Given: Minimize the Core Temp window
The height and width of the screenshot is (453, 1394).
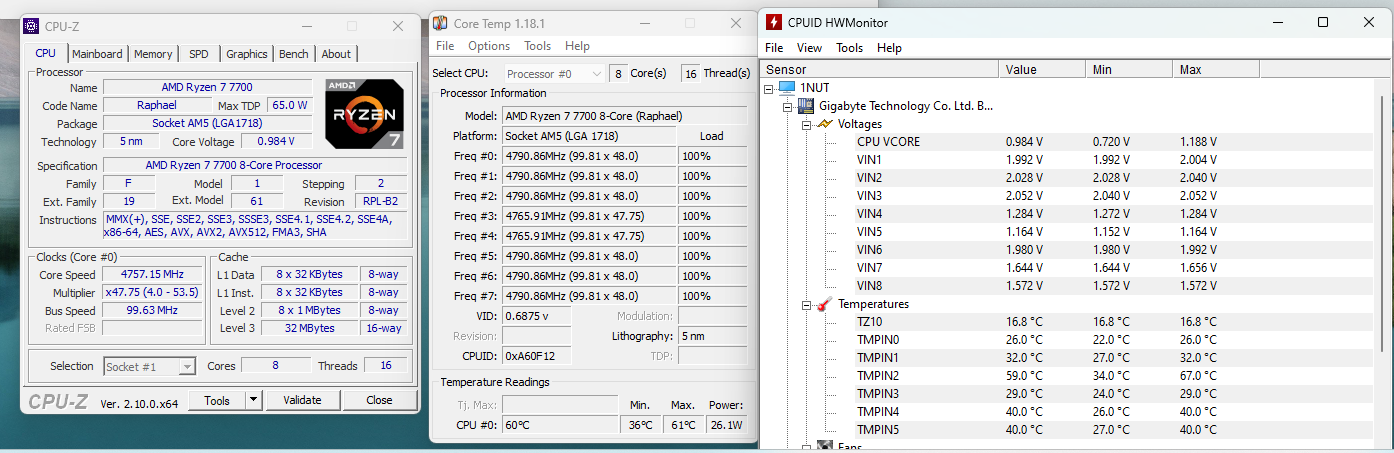Looking at the screenshot, I should pos(645,22).
